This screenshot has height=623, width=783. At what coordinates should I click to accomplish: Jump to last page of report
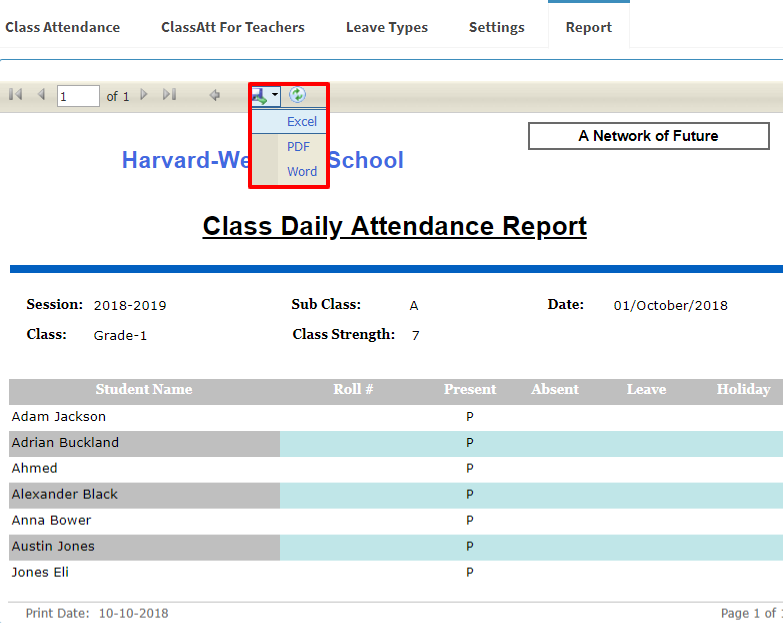point(169,94)
